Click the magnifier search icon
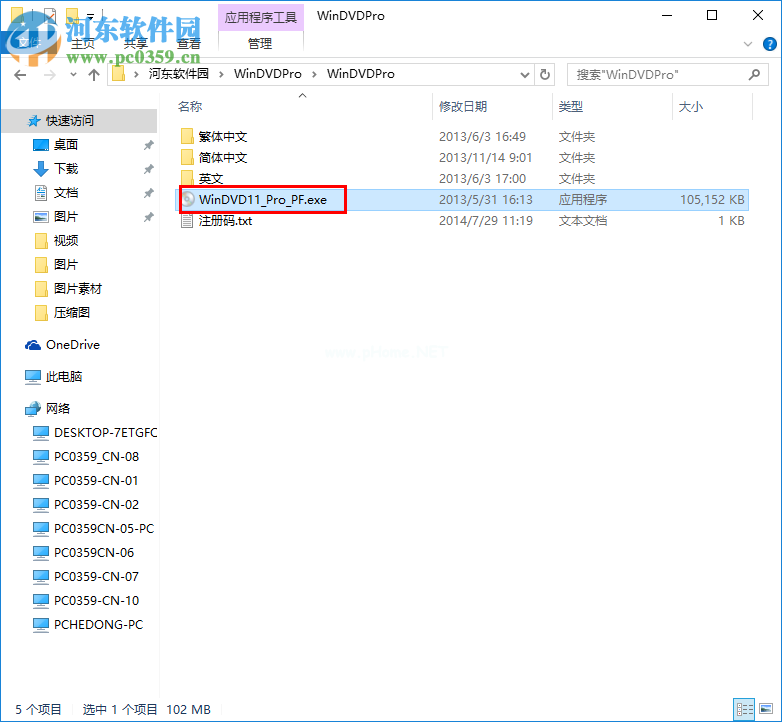782x722 pixels. tap(755, 75)
